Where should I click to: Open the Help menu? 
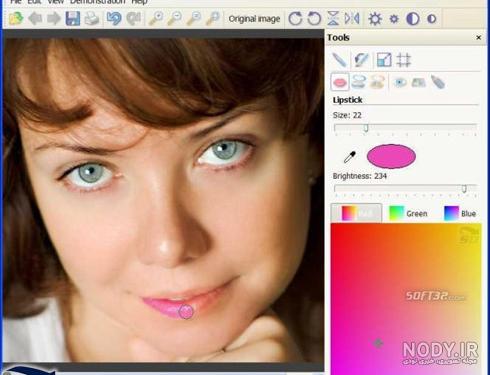(139, 2)
